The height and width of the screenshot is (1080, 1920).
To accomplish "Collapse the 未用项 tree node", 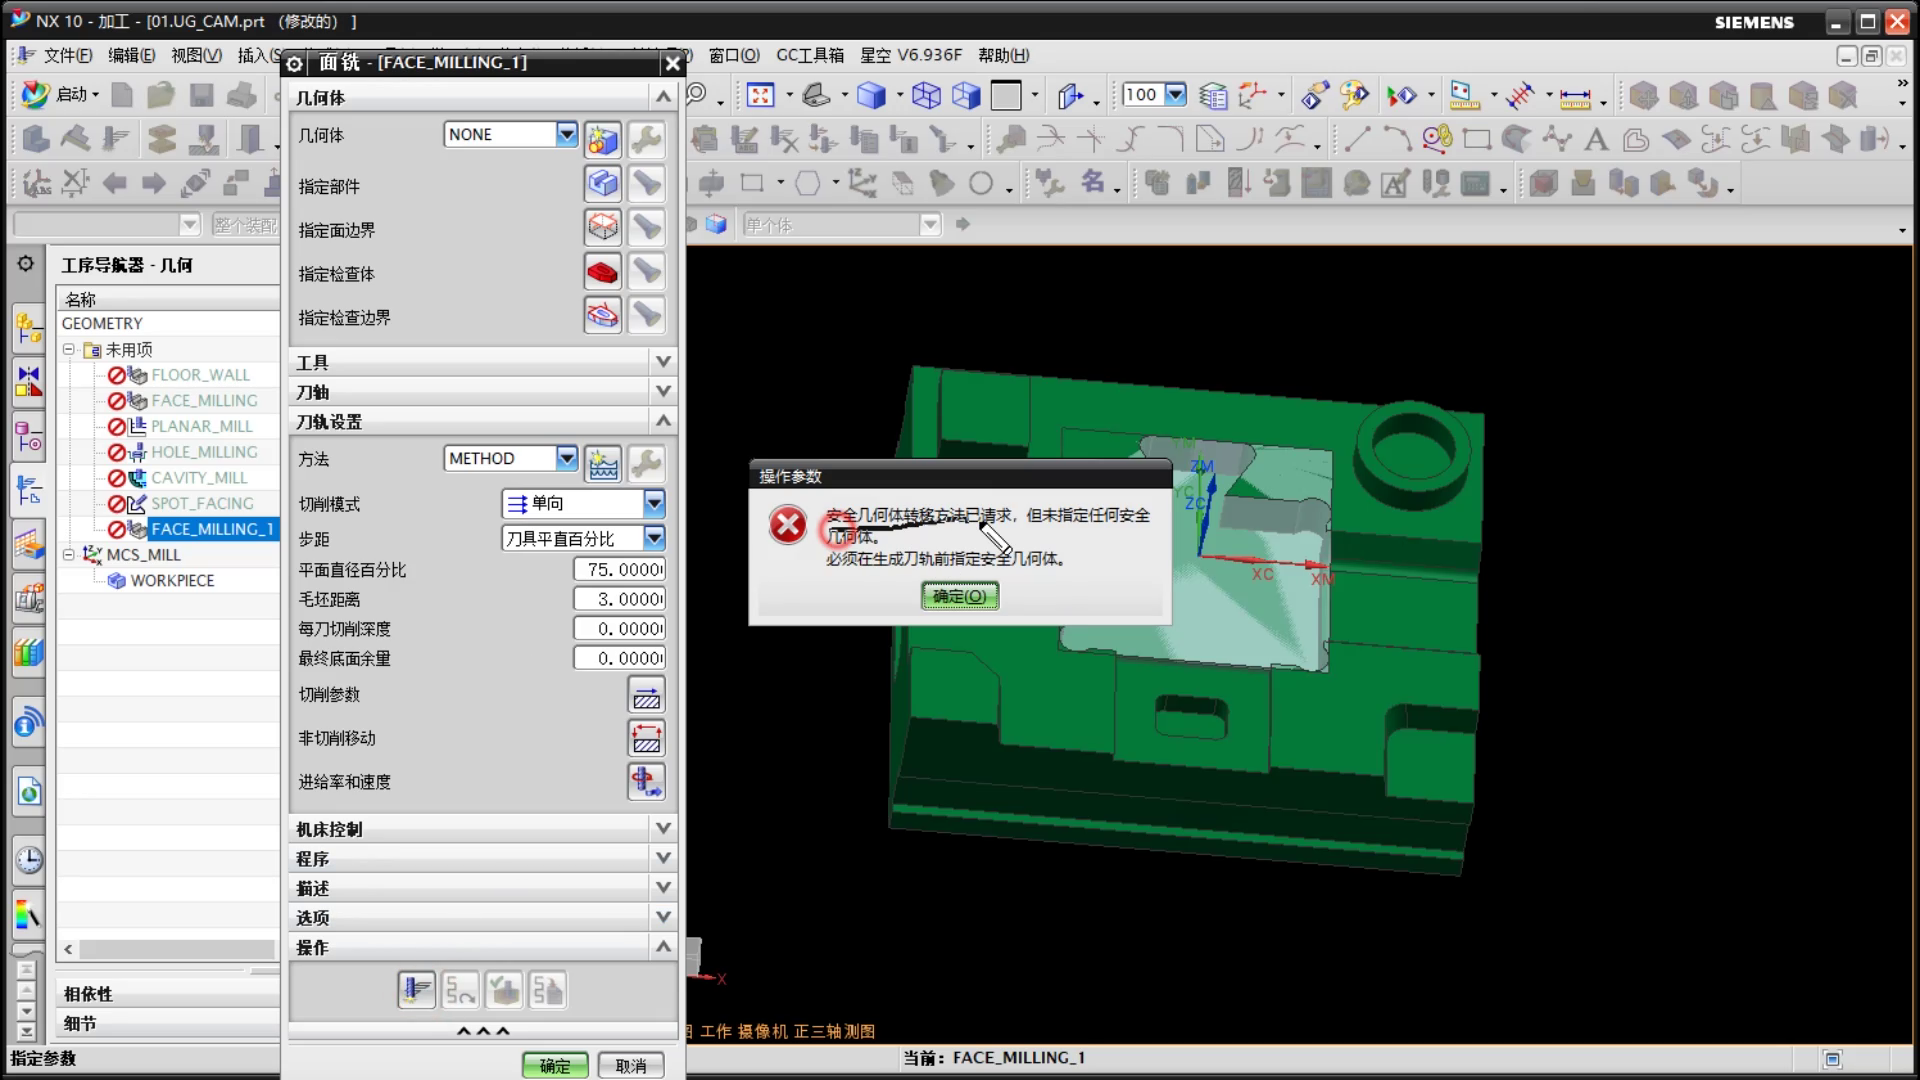I will [x=69, y=350].
